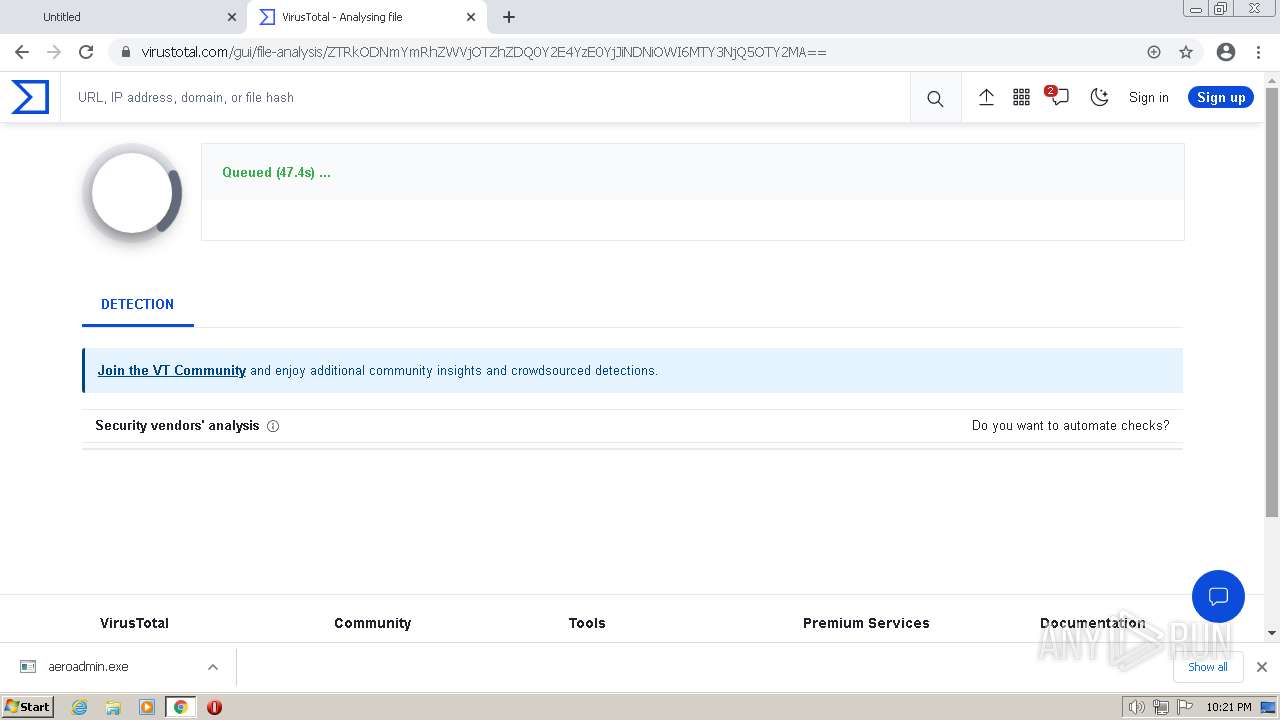The height and width of the screenshot is (720, 1280).
Task: Click the Sign in link
Action: point(1148,97)
